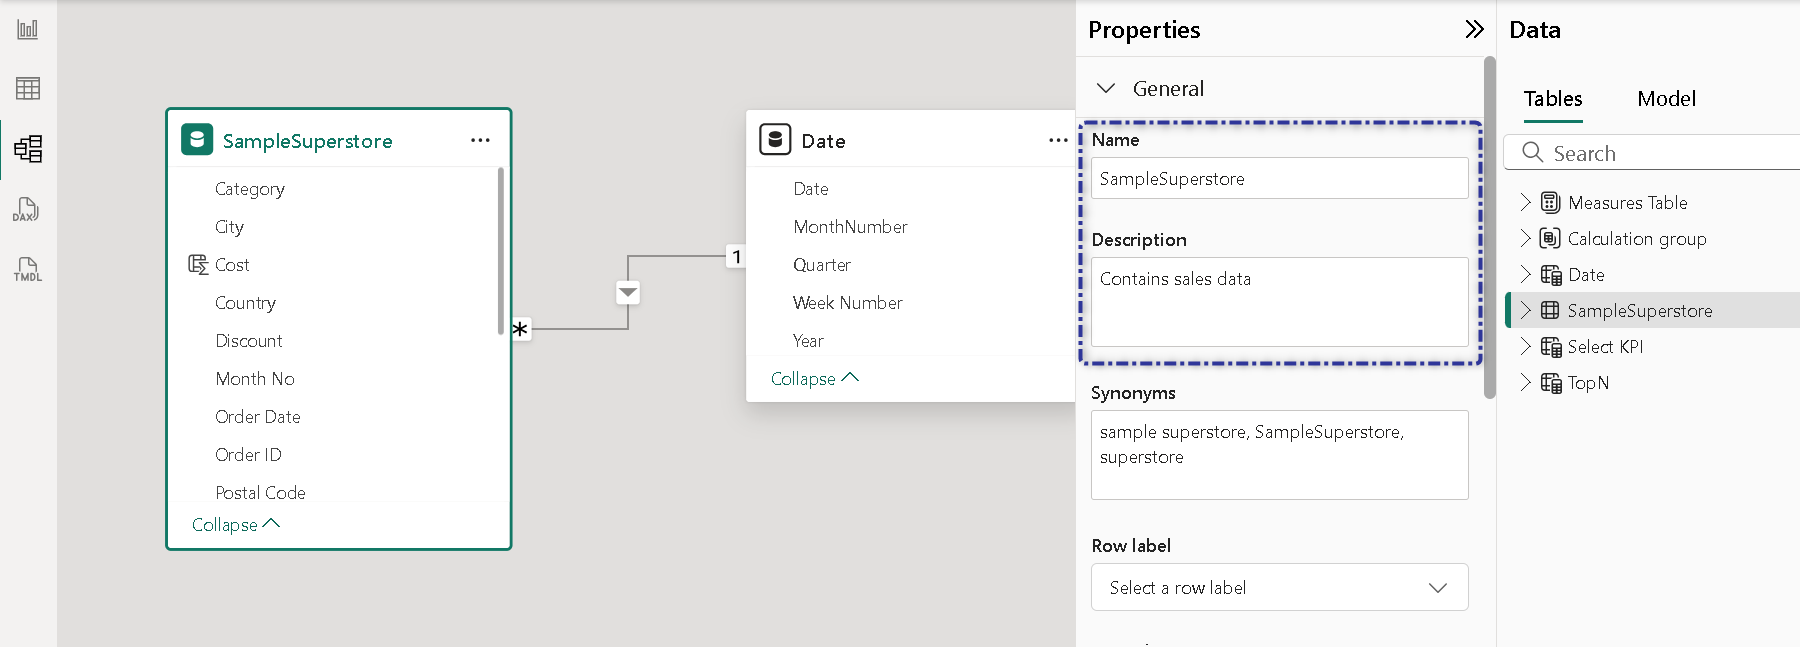The height and width of the screenshot is (647, 1800).
Task: Click SampleSuperstore table card header icon
Action: pos(197,139)
